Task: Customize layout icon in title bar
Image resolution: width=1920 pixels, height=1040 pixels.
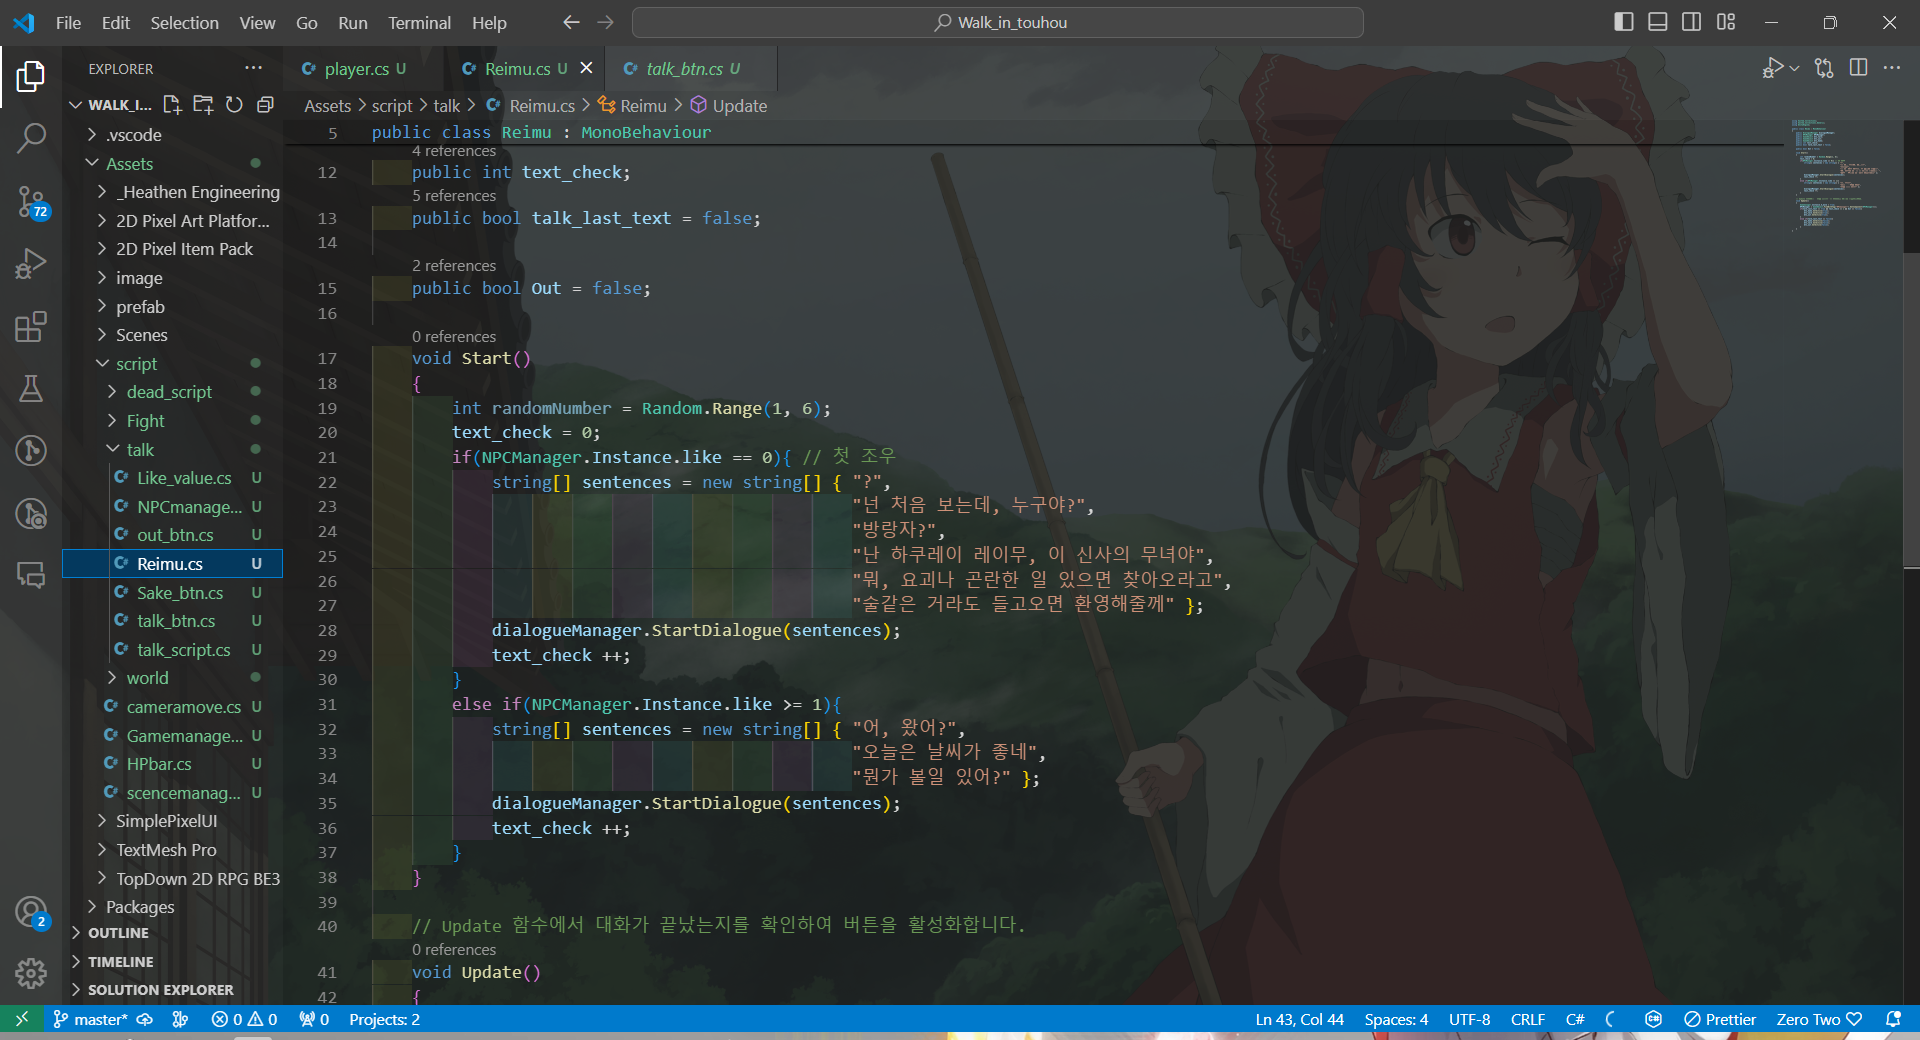Action: pyautogui.click(x=1726, y=22)
